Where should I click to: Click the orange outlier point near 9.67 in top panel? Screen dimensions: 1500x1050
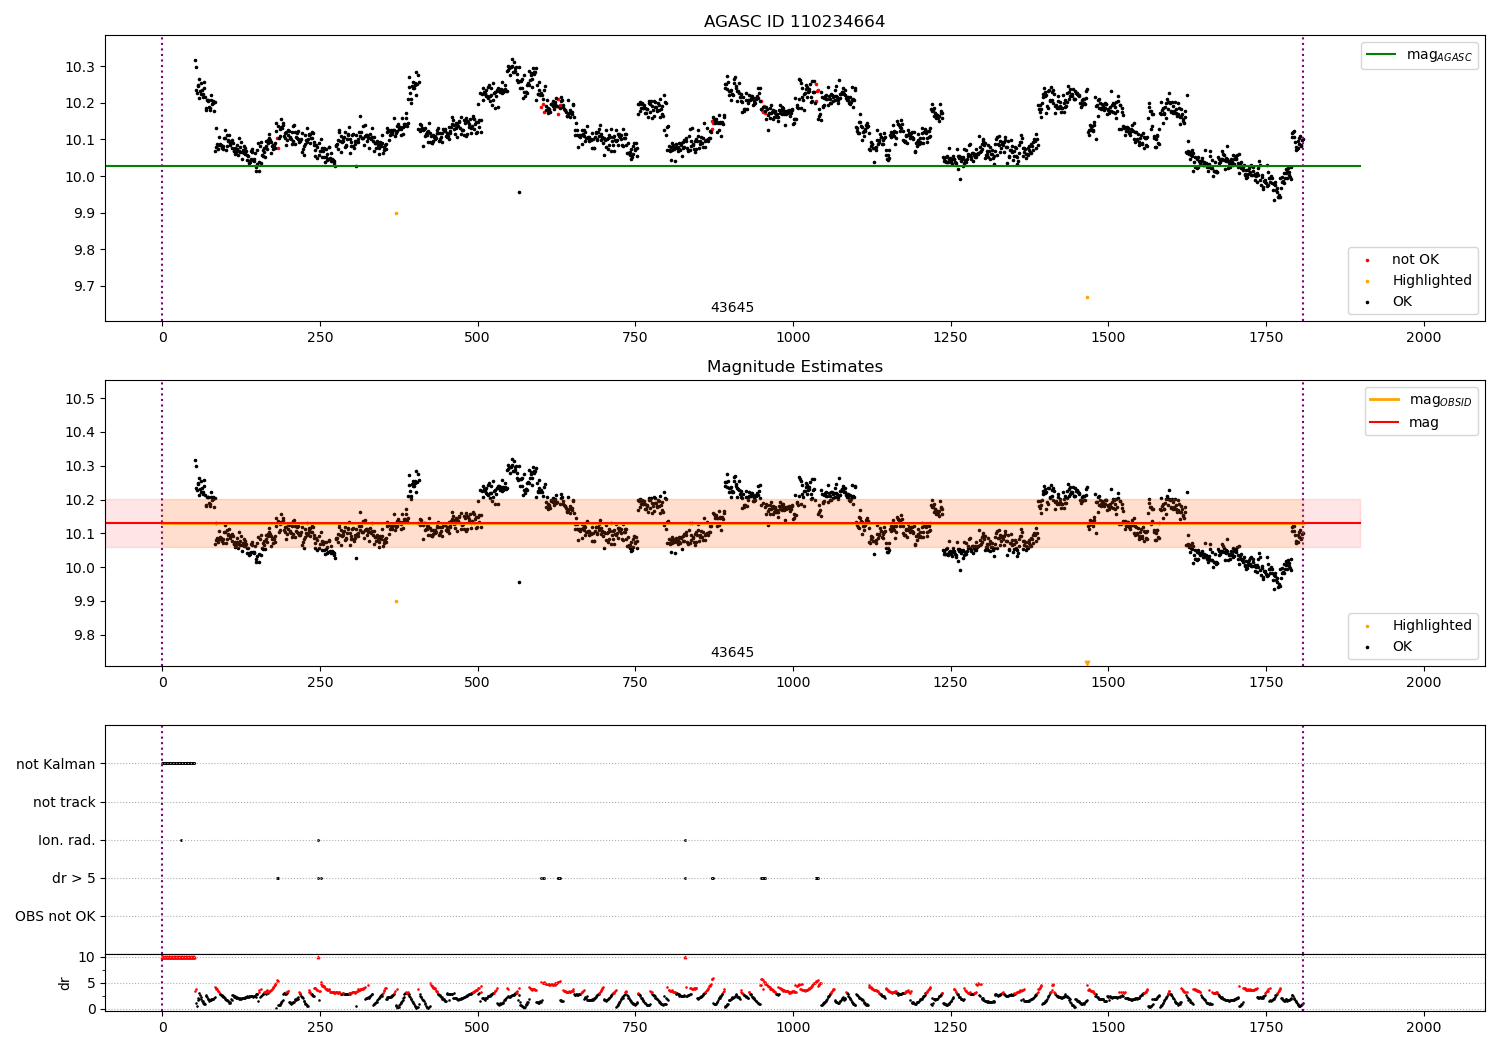coord(1087,297)
